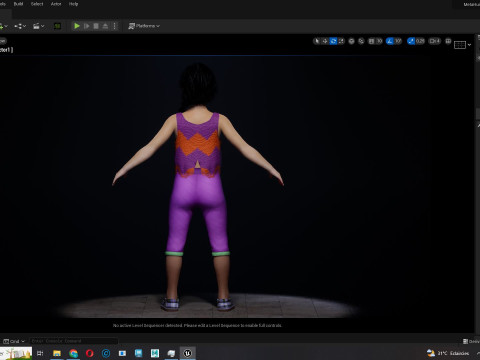Toggle world/local coordinate system globe
The width and height of the screenshot is (480, 360).
351,41
